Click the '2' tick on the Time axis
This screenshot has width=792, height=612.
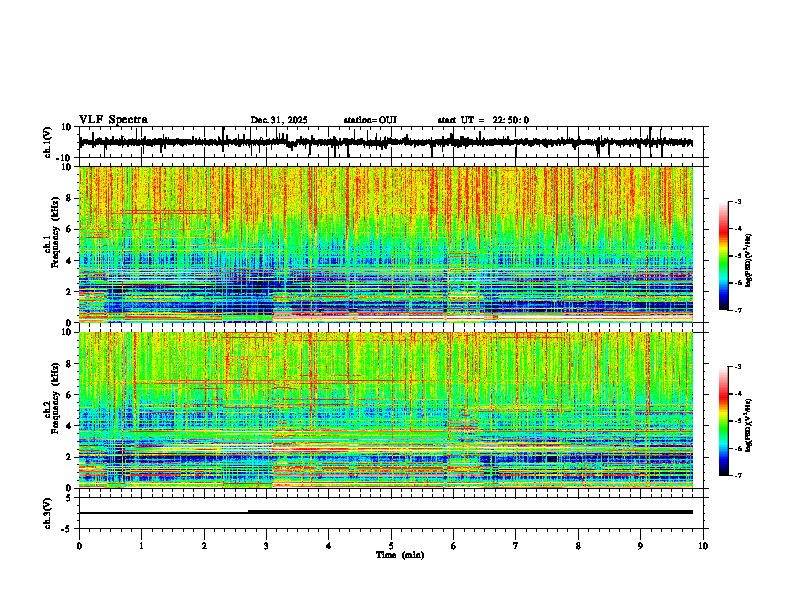(204, 546)
